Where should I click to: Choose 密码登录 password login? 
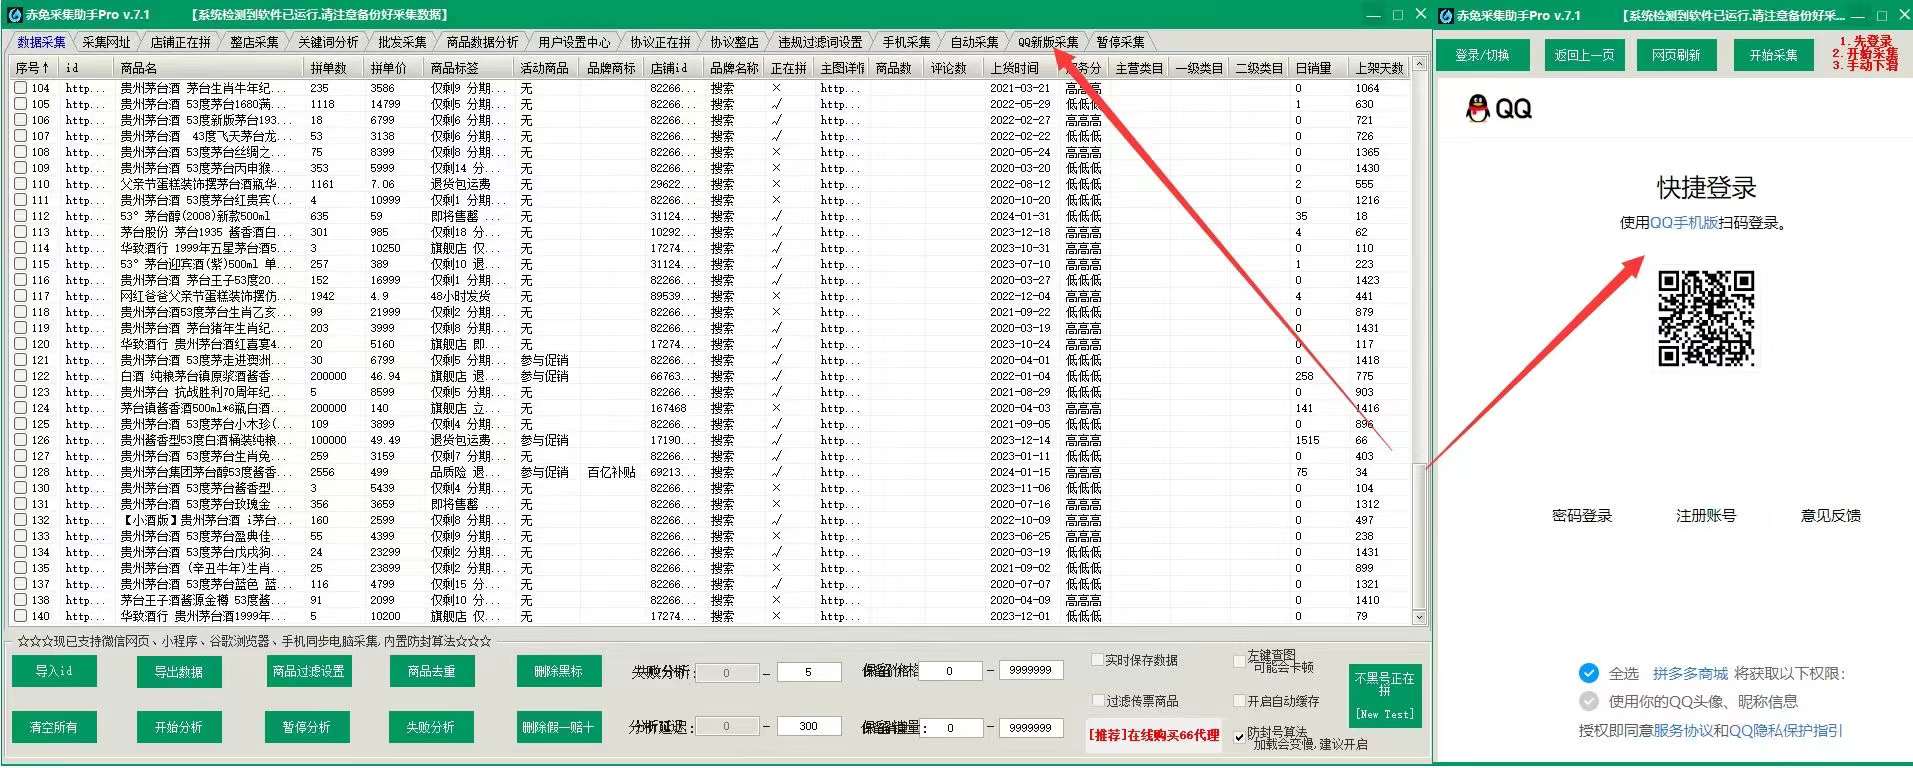[1582, 516]
